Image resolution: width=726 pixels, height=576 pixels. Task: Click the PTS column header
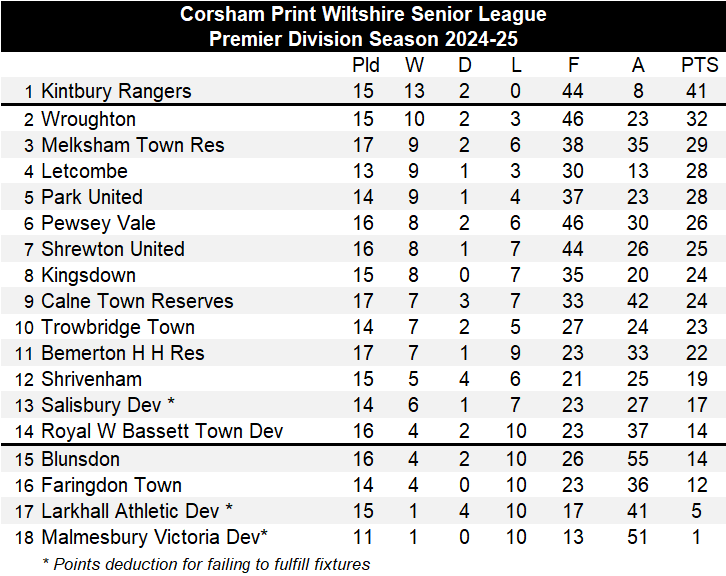[x=700, y=66]
